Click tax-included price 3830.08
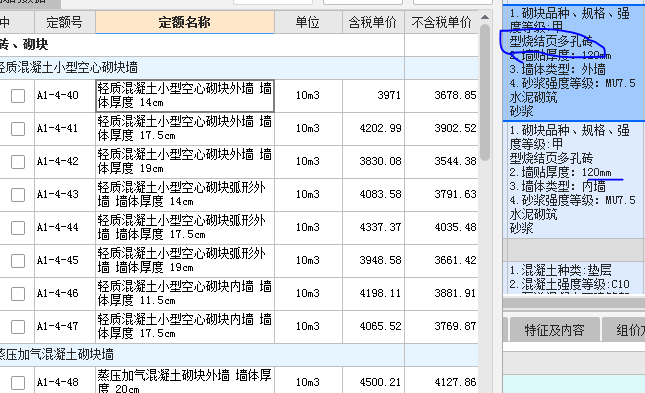 381,161
